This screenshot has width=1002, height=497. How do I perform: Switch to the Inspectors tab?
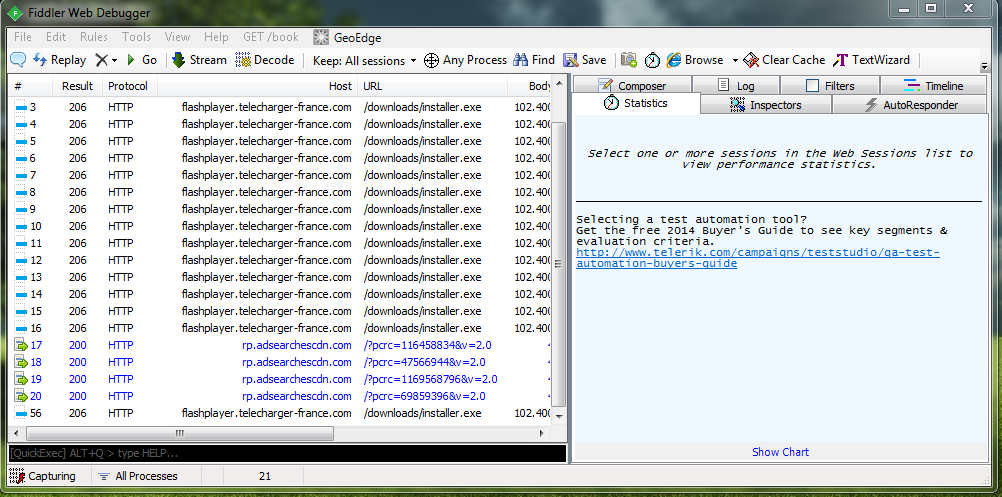766,105
